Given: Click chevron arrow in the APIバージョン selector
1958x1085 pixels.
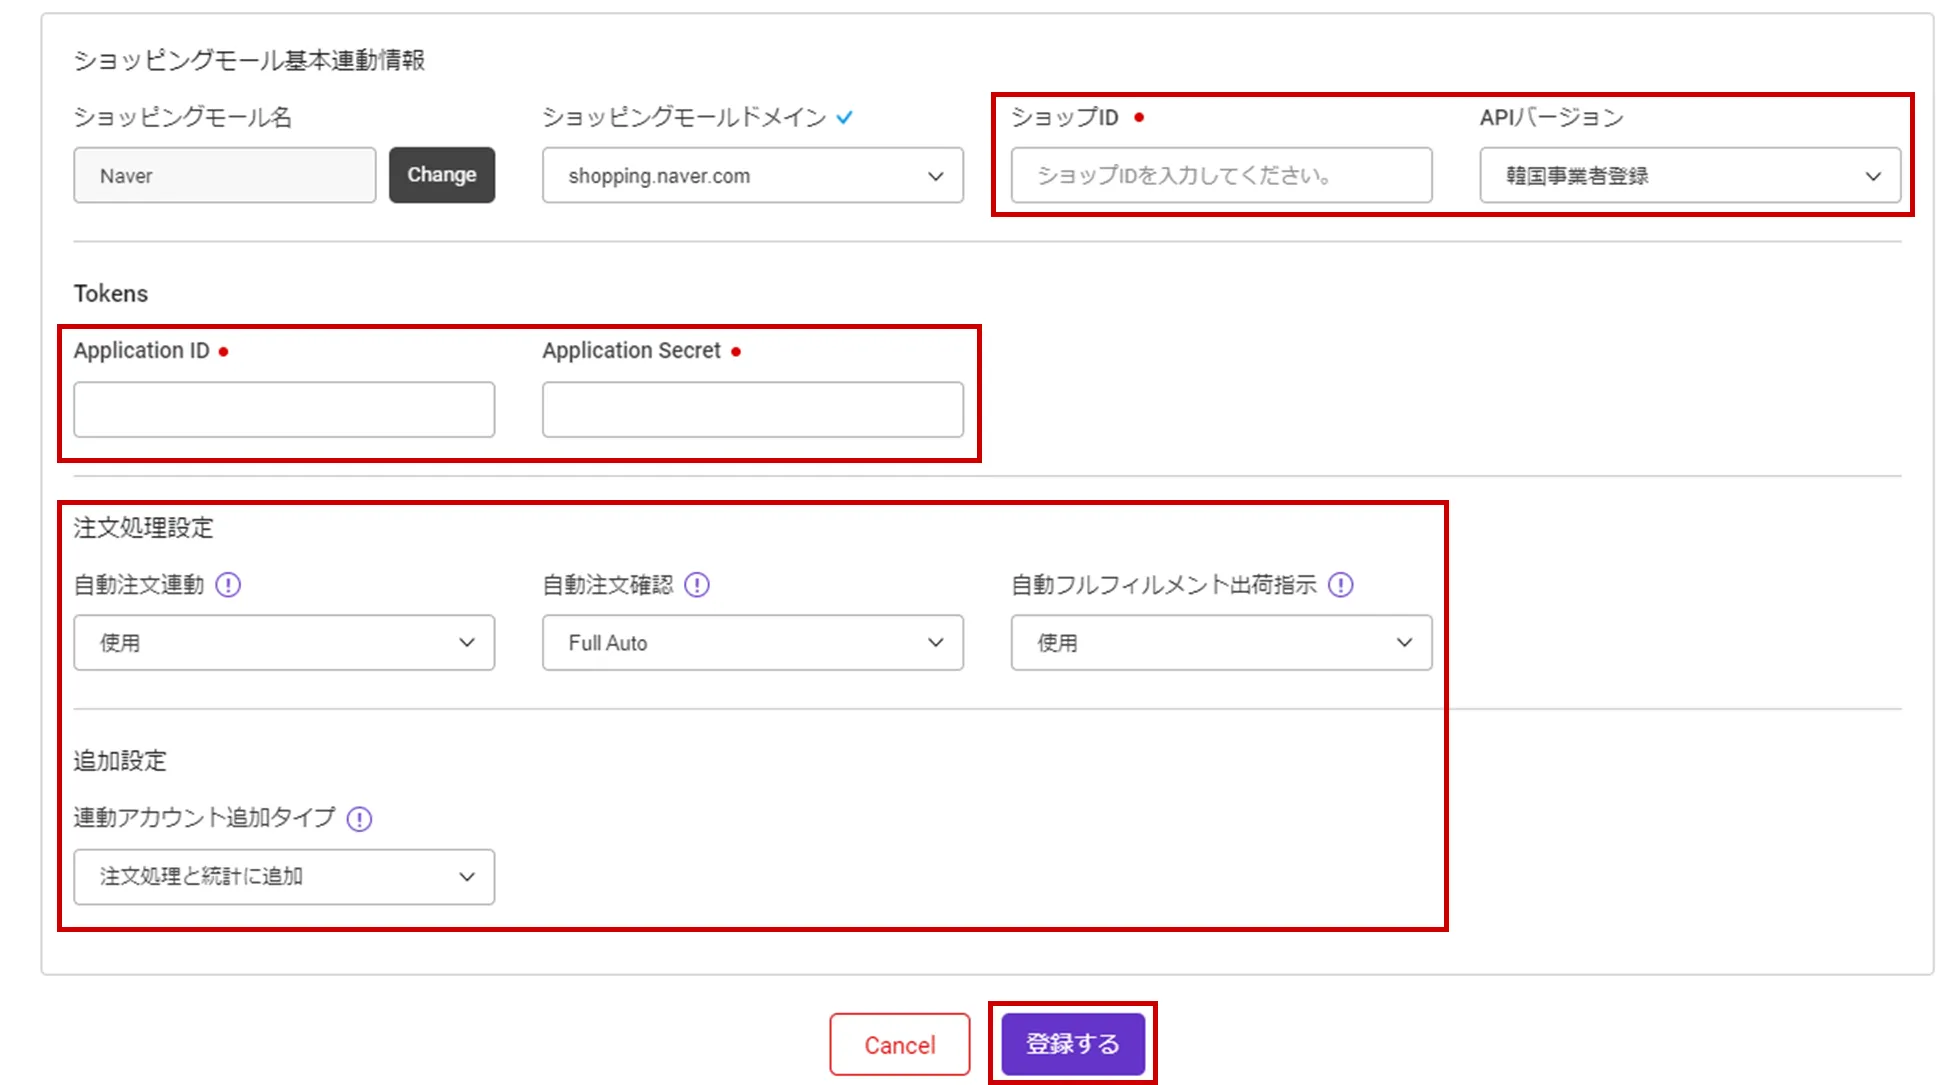Looking at the screenshot, I should point(1873,176).
